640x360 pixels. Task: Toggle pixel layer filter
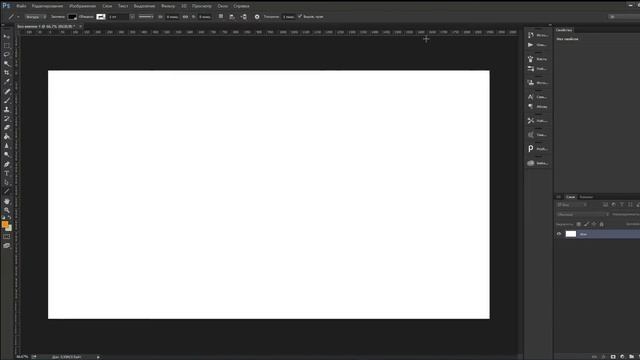[605, 204]
